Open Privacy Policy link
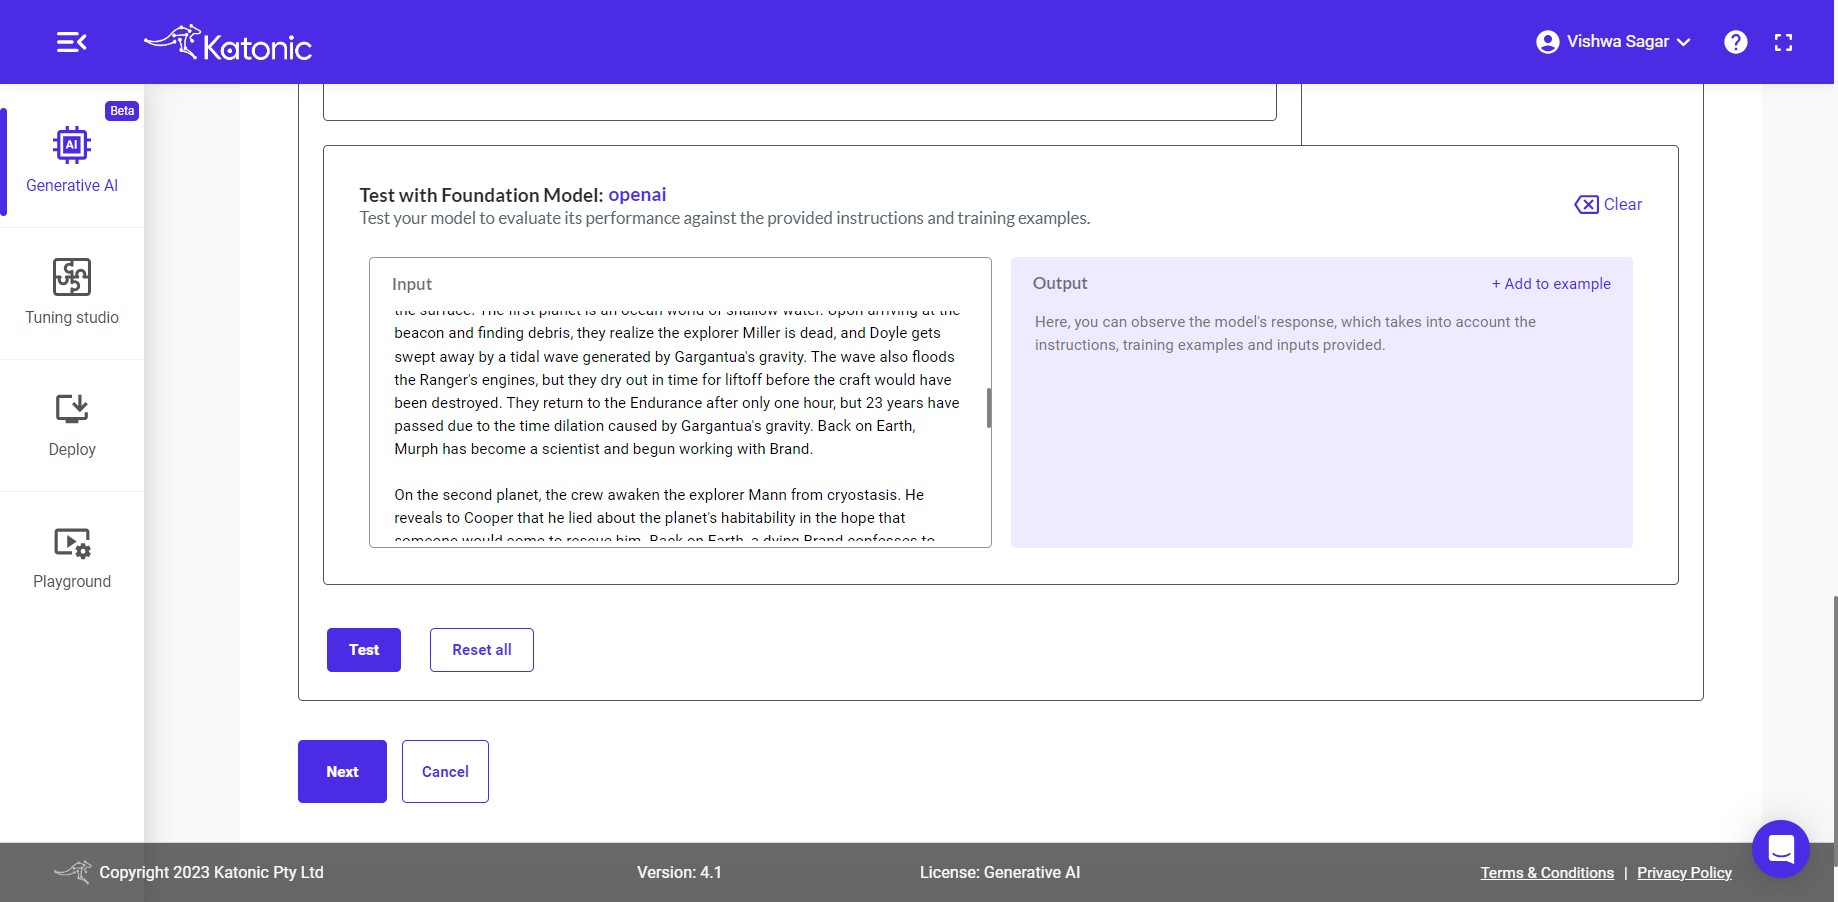 (1684, 873)
